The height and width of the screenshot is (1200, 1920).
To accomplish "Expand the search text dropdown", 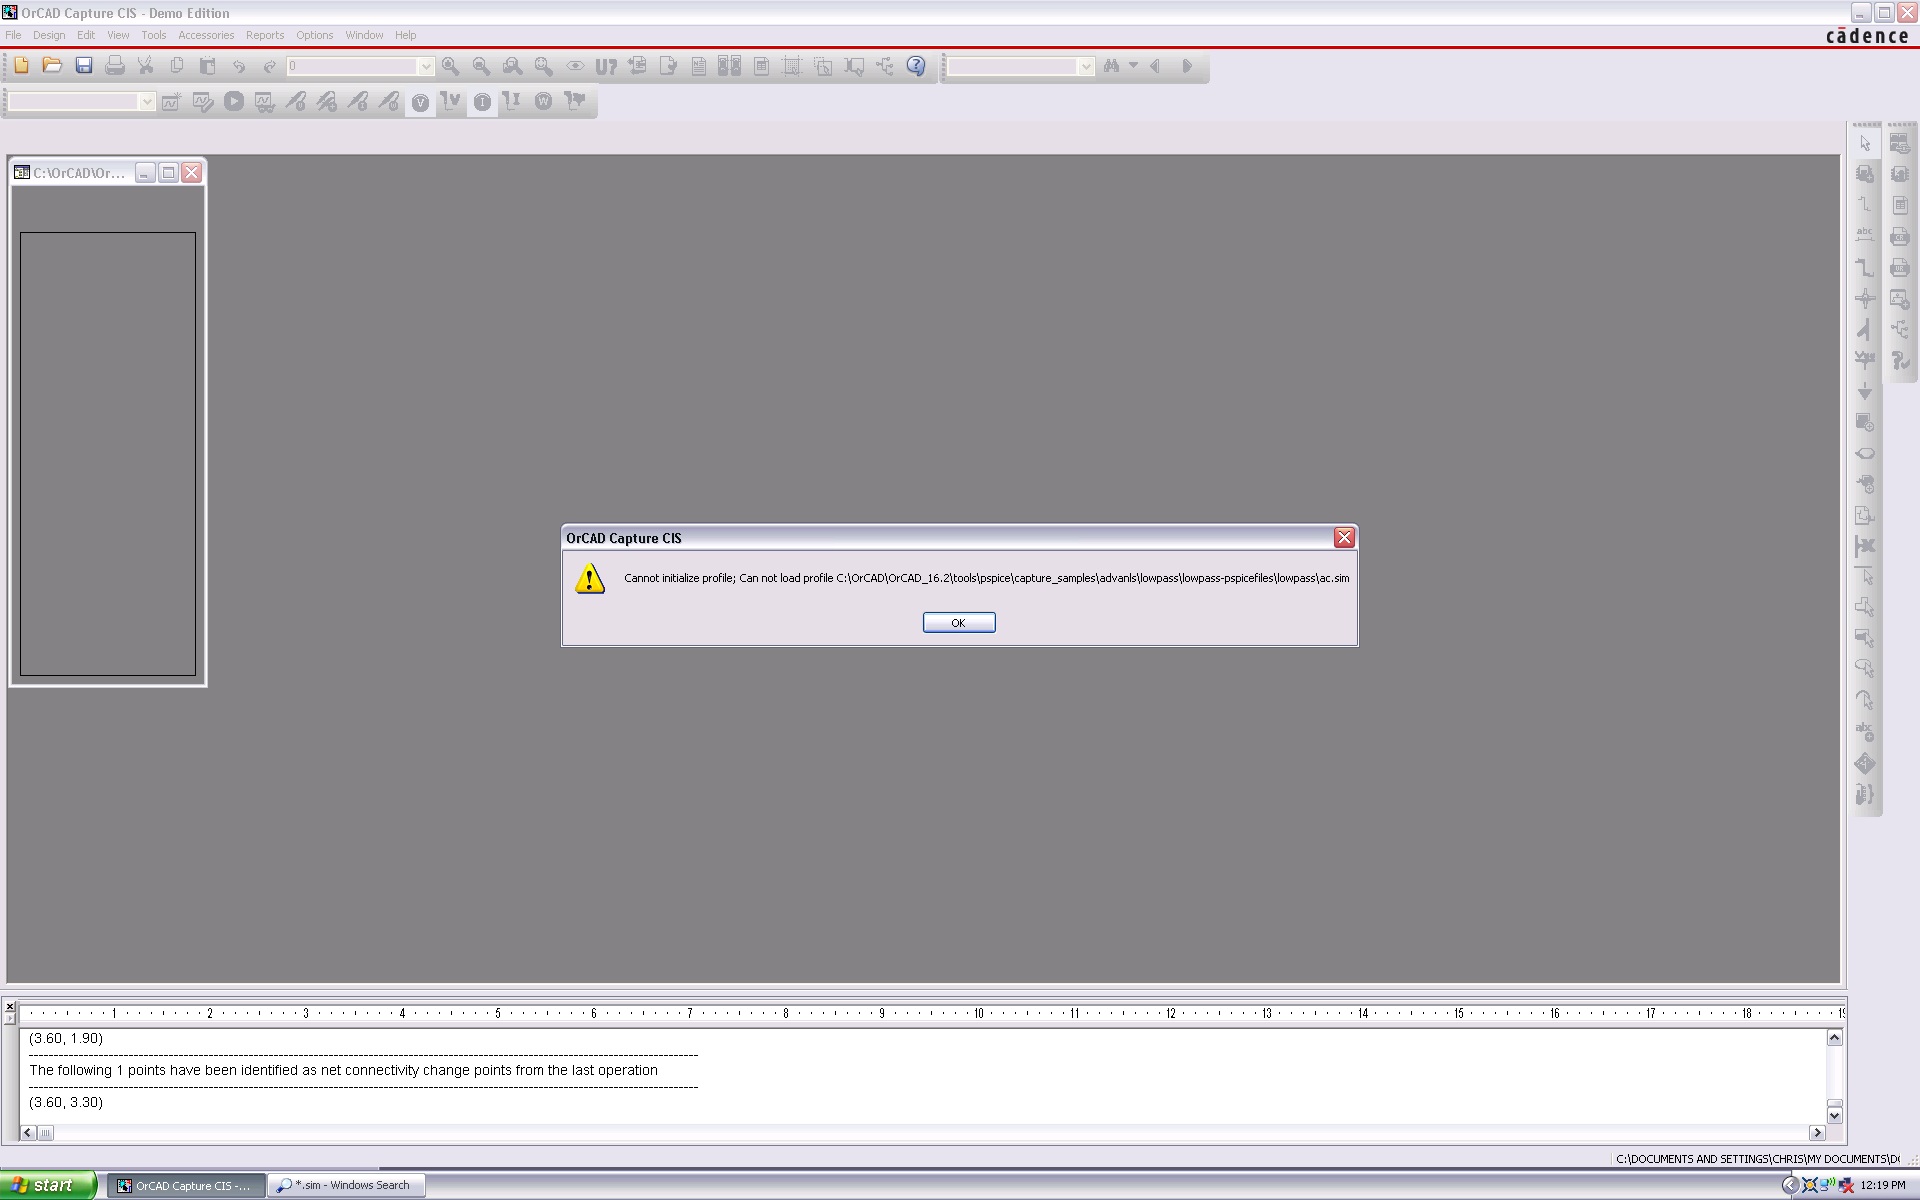I will tap(1085, 66).
